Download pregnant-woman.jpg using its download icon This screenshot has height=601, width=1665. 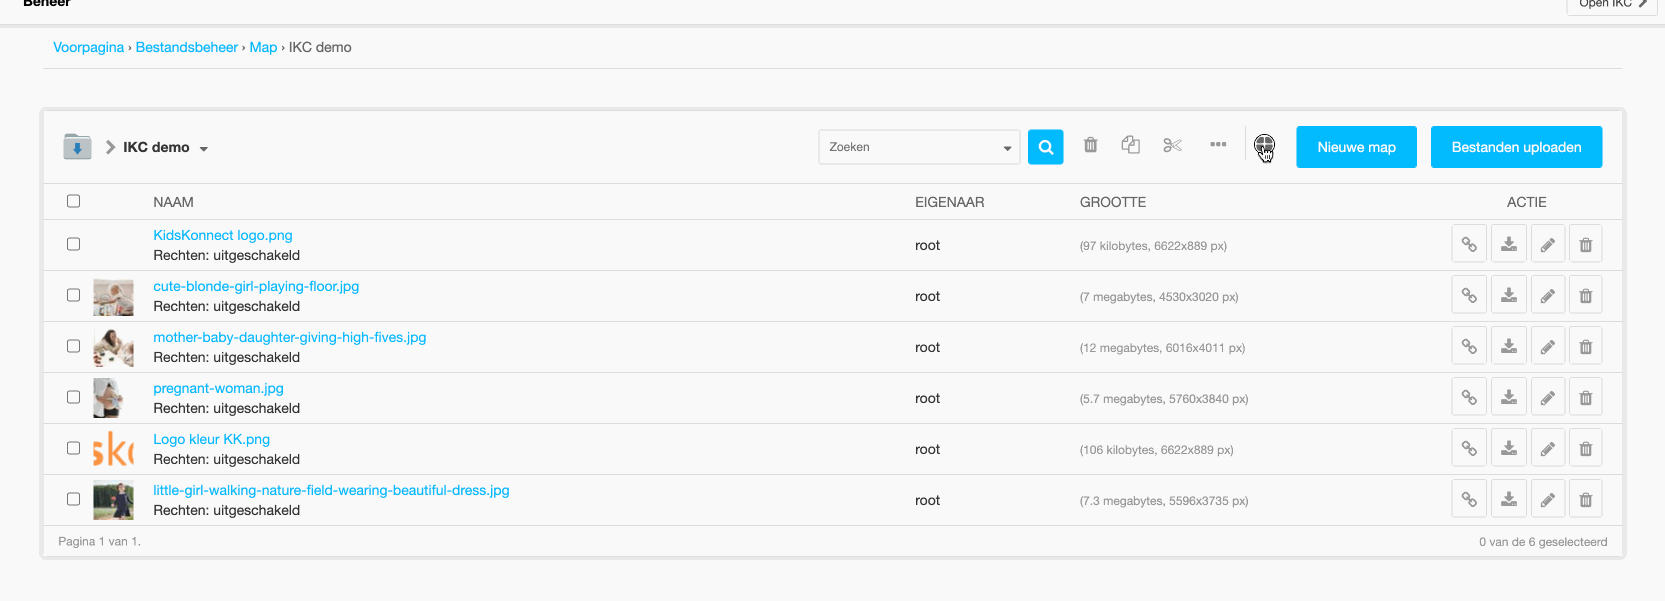pos(1508,398)
